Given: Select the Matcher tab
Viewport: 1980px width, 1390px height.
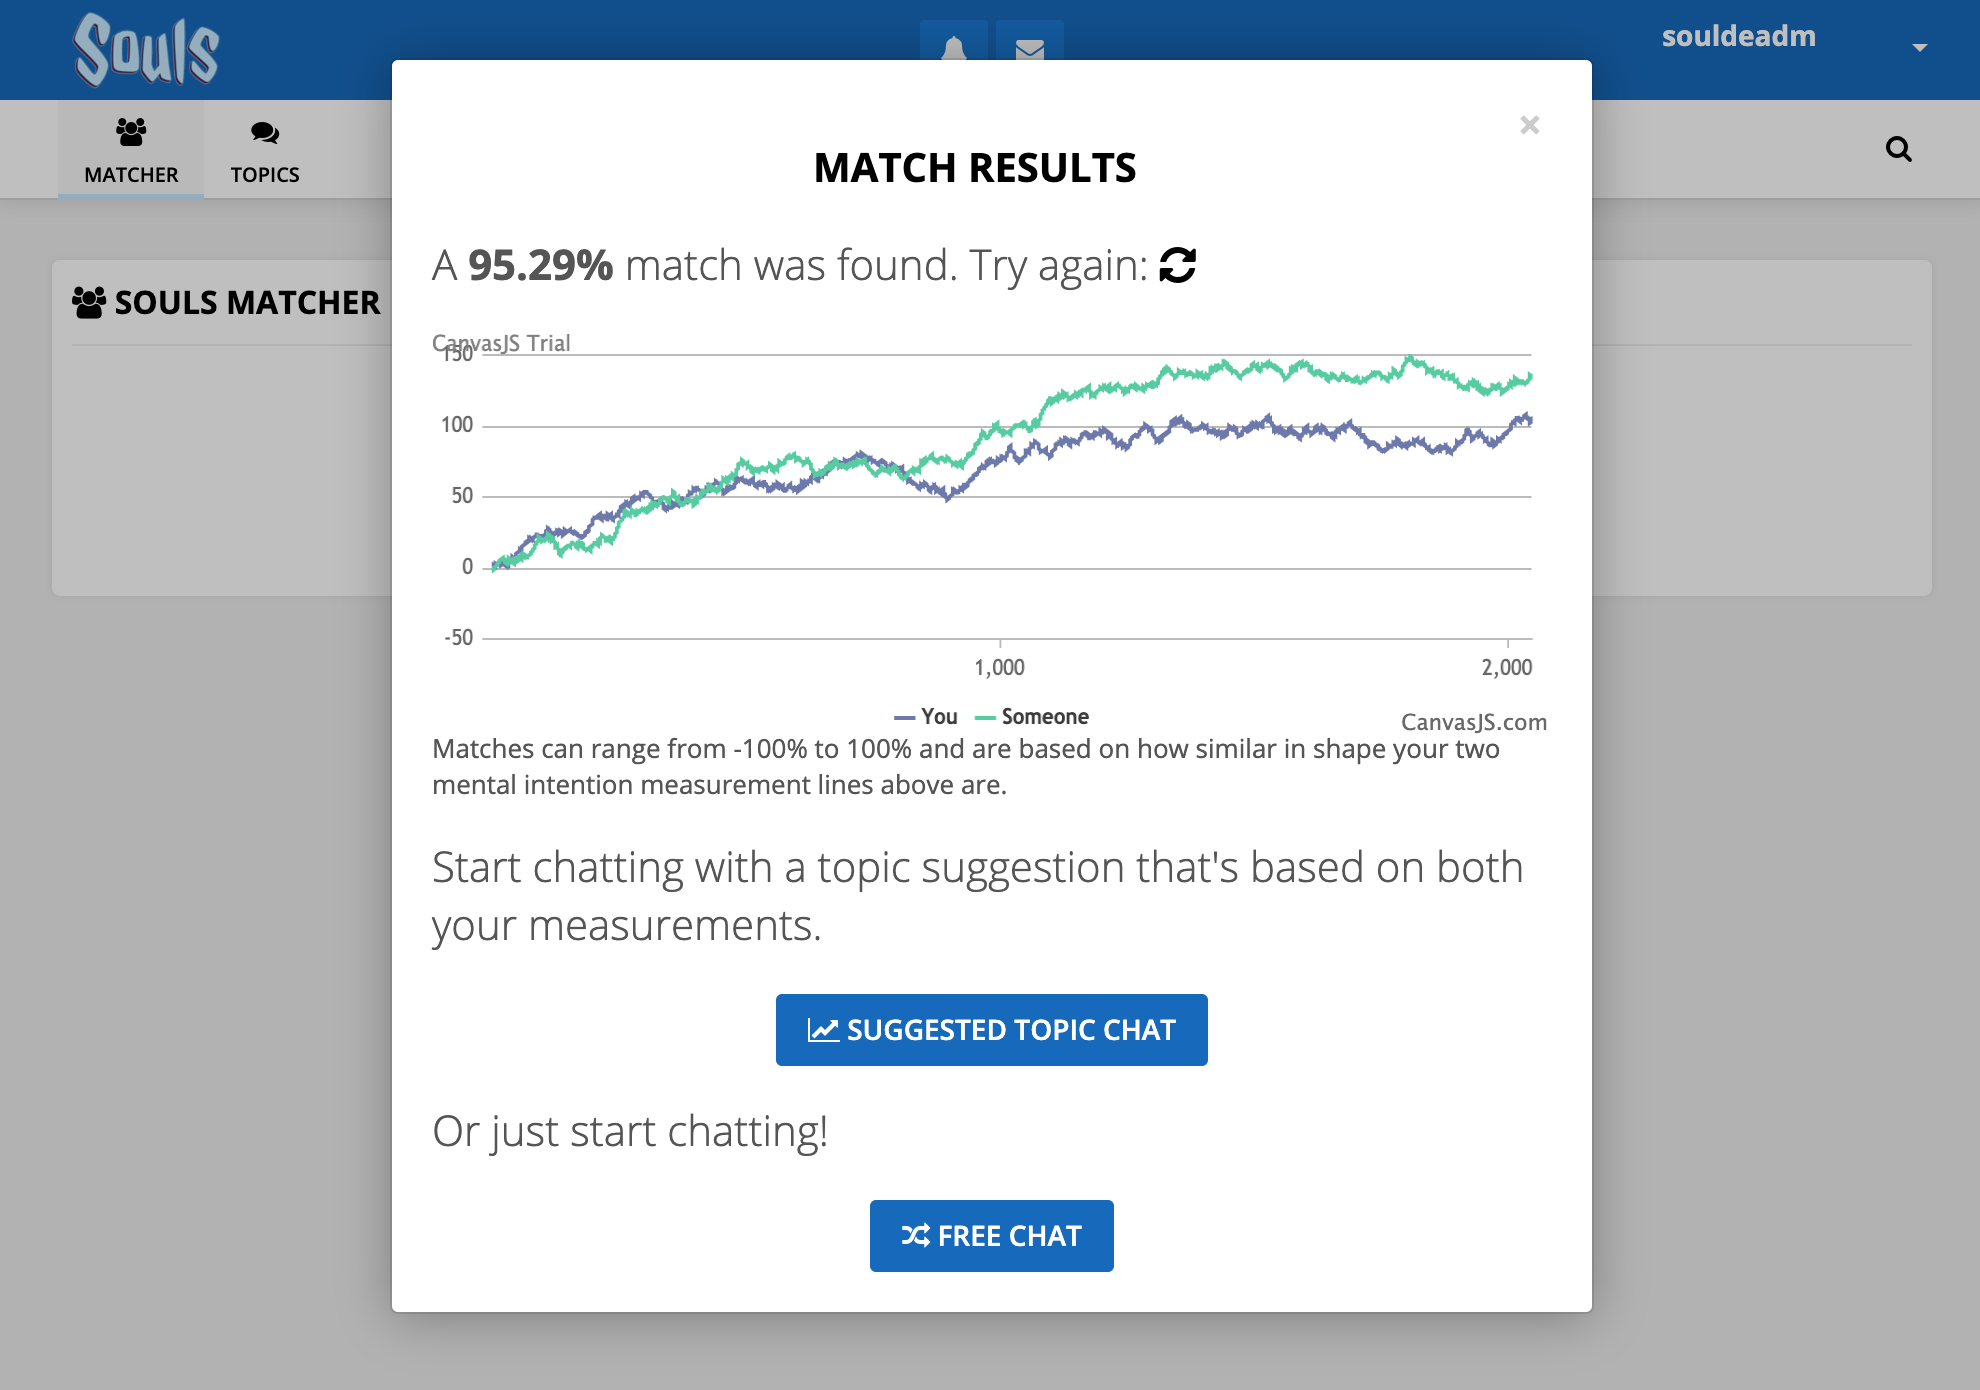Looking at the screenshot, I should [x=131, y=149].
